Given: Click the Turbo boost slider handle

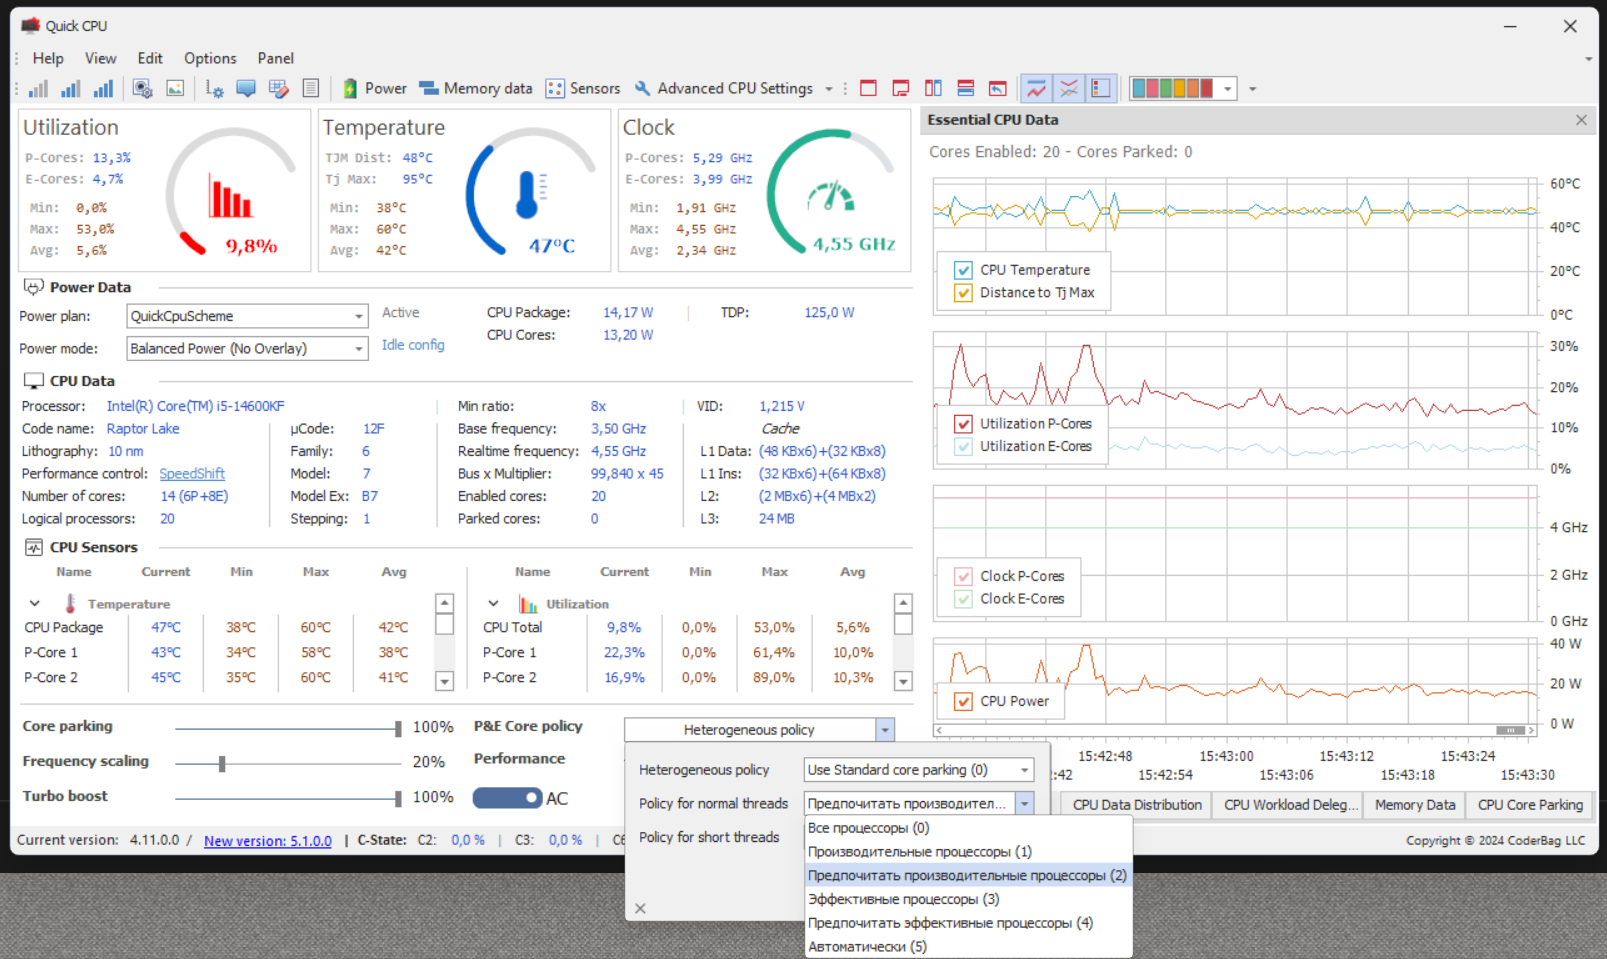Looking at the screenshot, I should pos(398,798).
